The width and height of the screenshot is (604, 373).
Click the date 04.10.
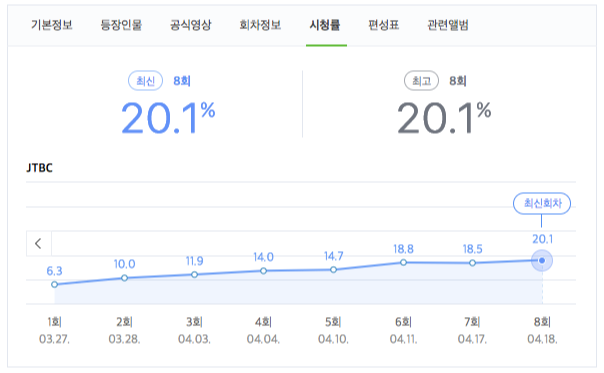click(334, 339)
